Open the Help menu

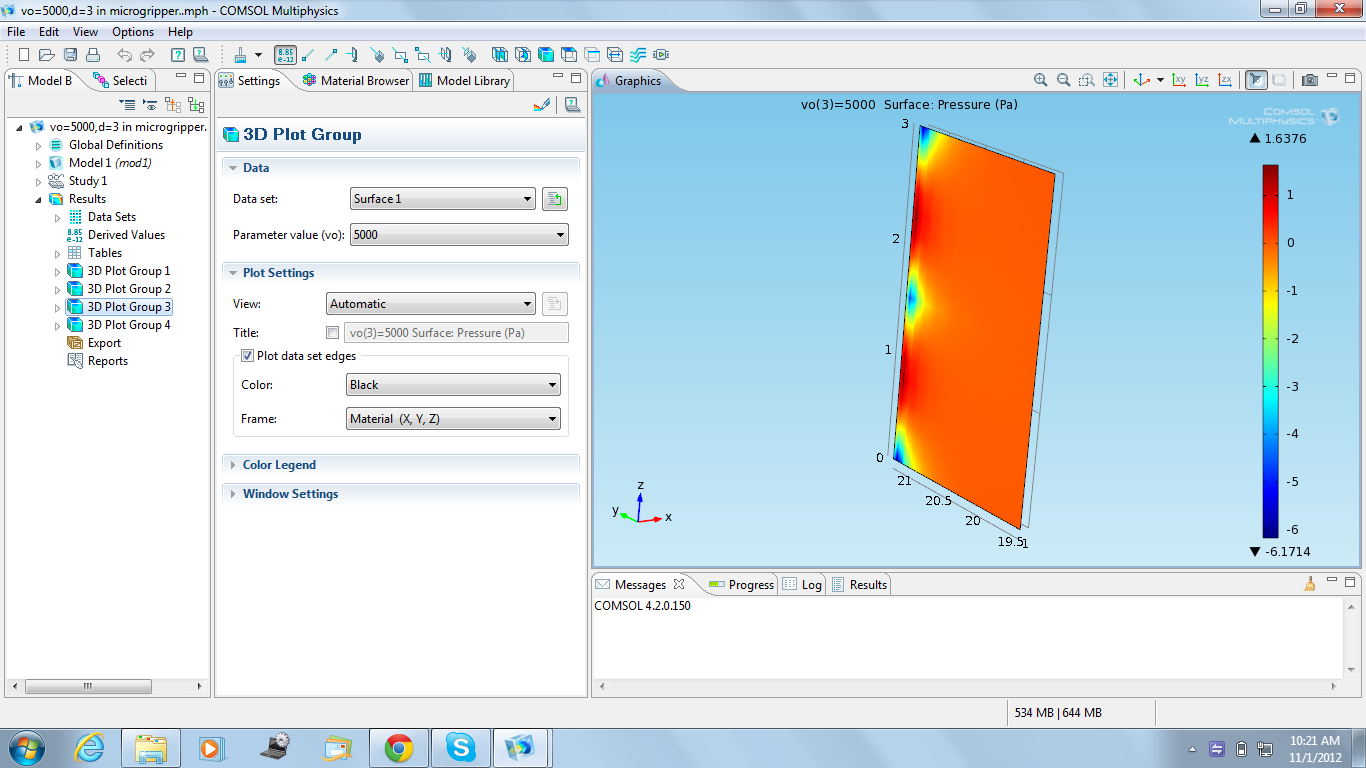coord(180,32)
